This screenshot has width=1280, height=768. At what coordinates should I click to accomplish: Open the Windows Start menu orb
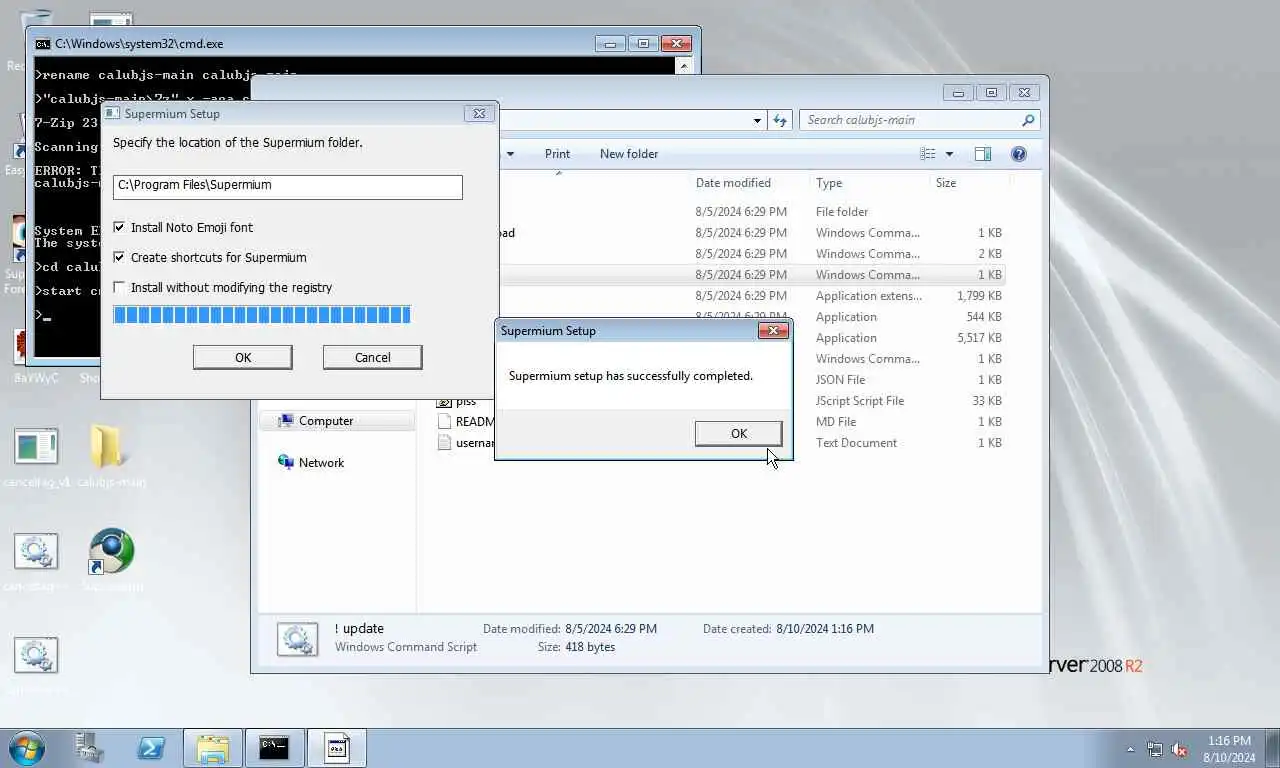26,748
